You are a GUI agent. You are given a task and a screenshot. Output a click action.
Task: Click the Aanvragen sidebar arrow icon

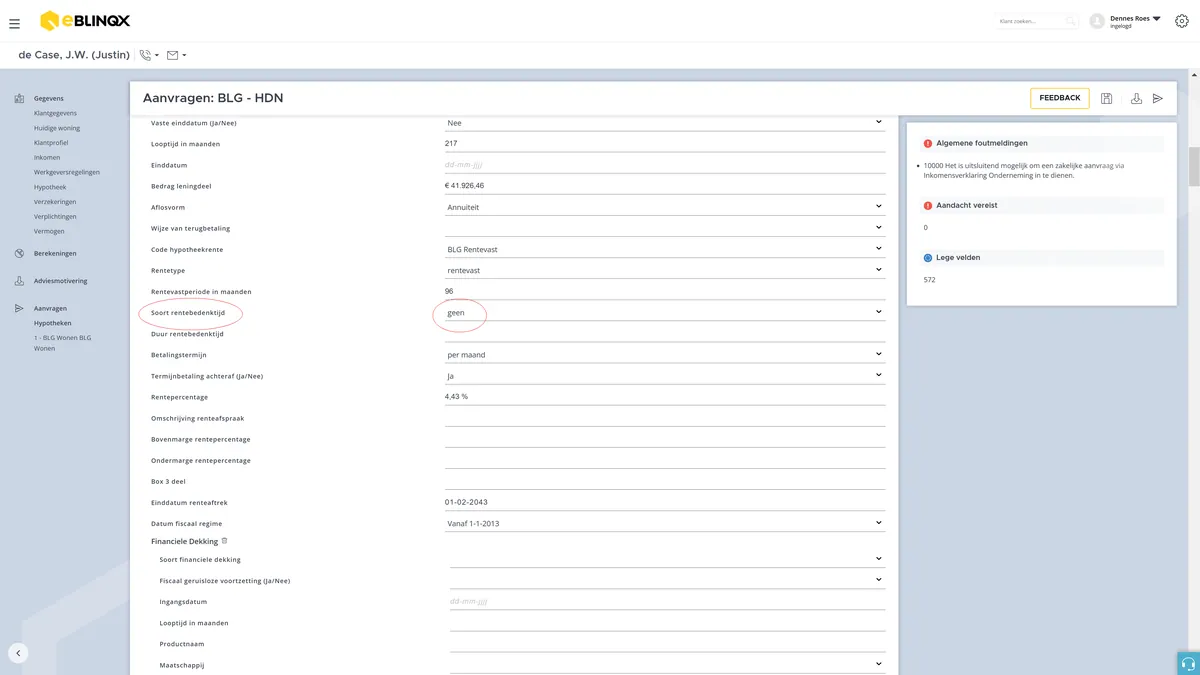click(x=20, y=309)
